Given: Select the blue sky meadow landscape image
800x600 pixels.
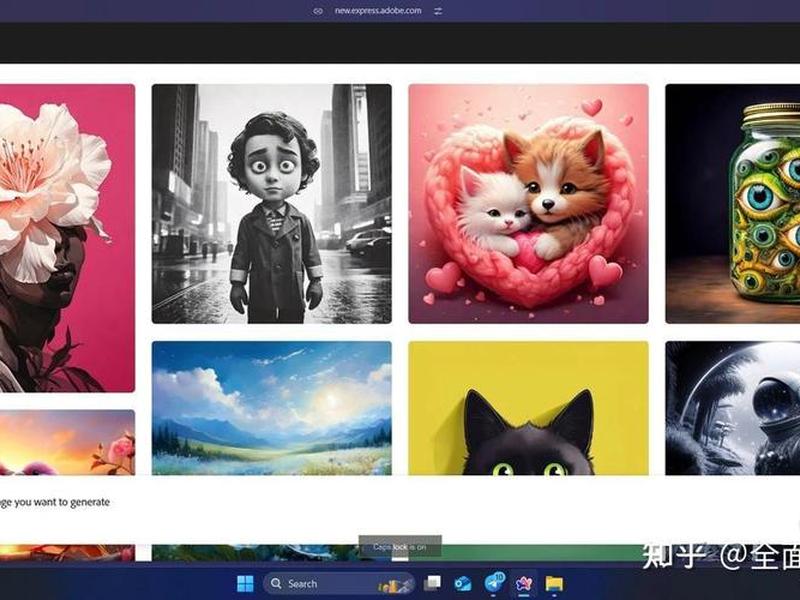Looking at the screenshot, I should pos(272,408).
